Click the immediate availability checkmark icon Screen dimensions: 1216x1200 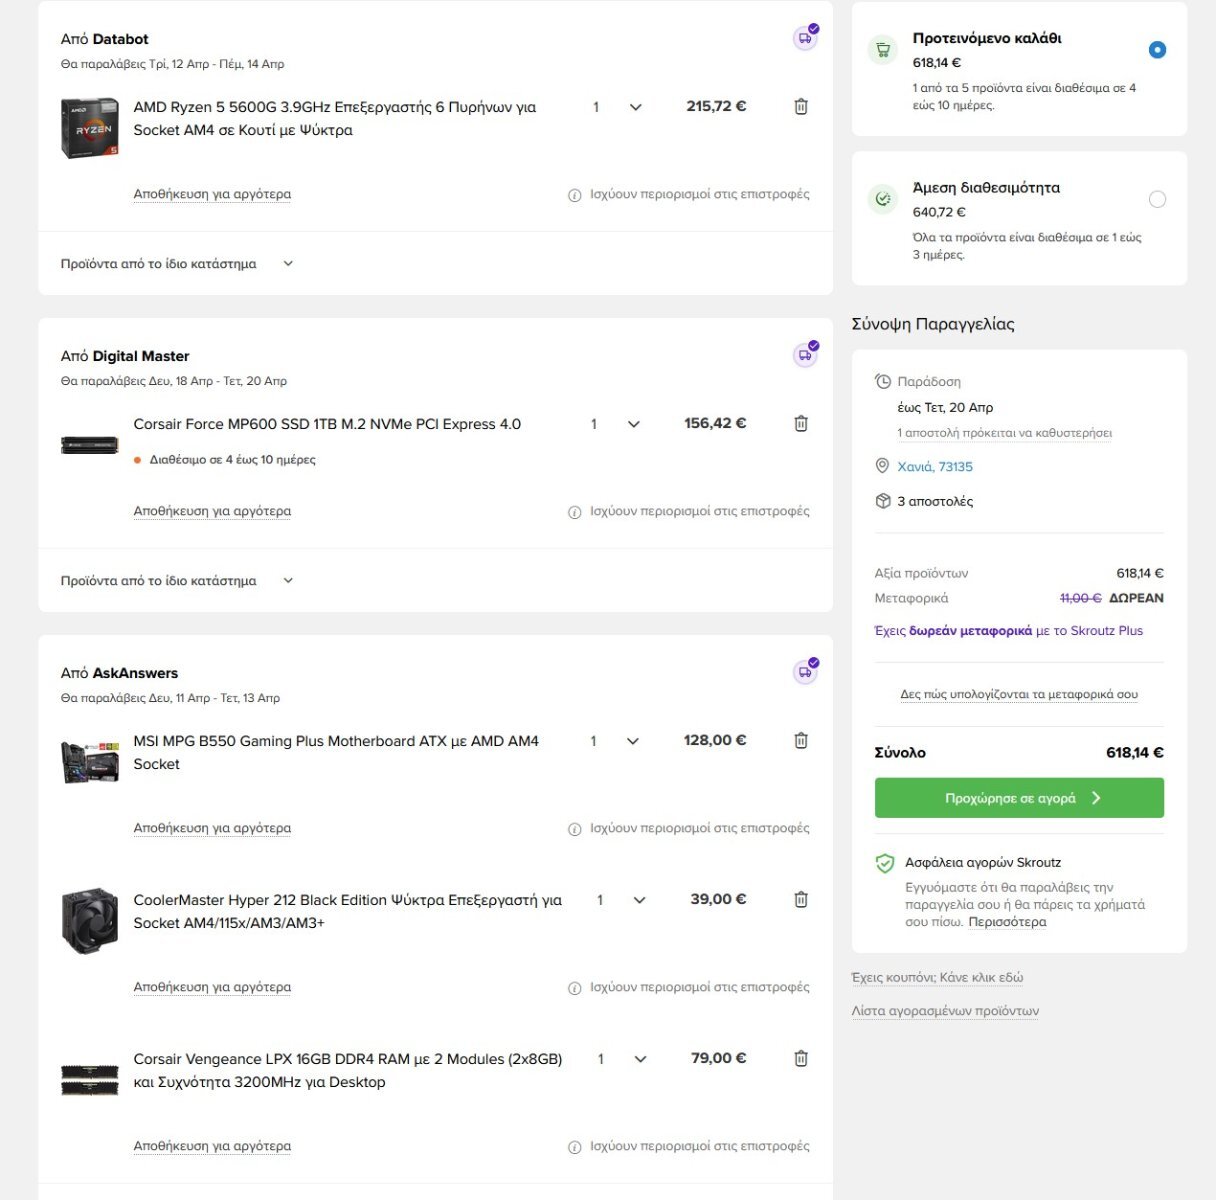(883, 198)
